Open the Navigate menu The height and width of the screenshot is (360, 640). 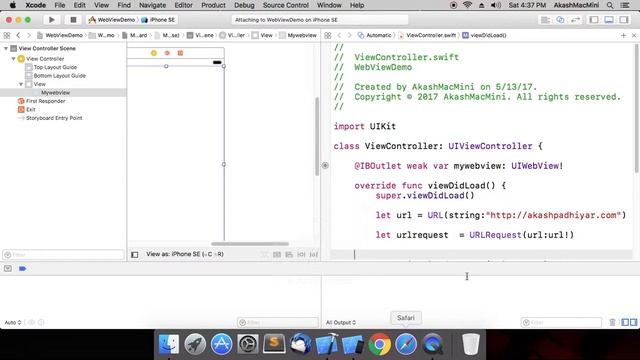(x=152, y=5)
